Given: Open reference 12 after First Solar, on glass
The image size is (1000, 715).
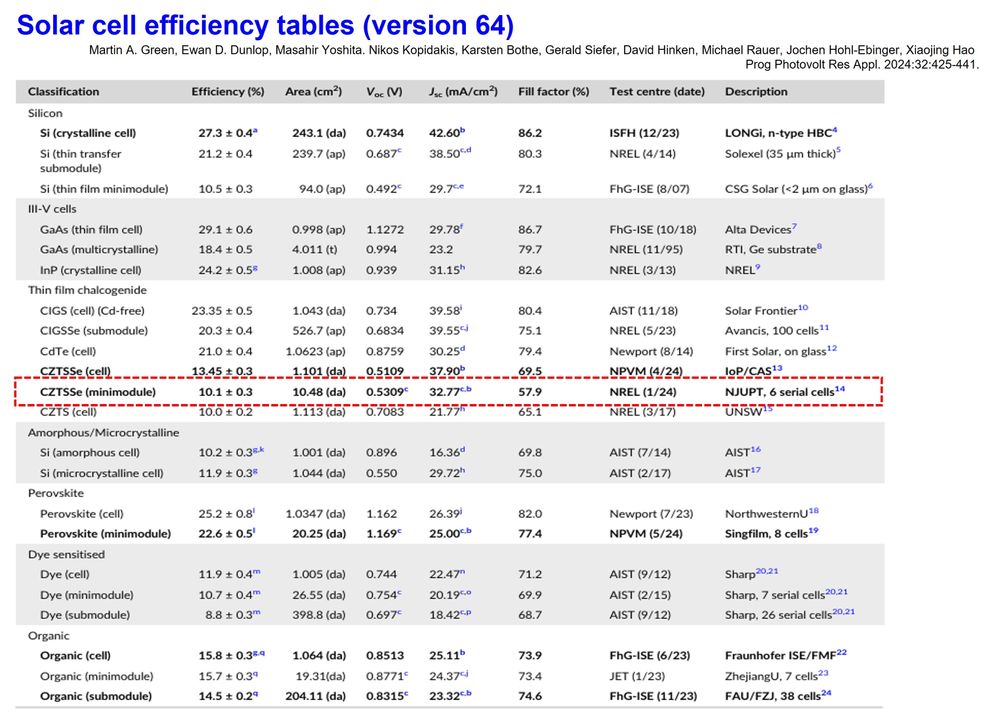Looking at the screenshot, I should coord(832,348).
